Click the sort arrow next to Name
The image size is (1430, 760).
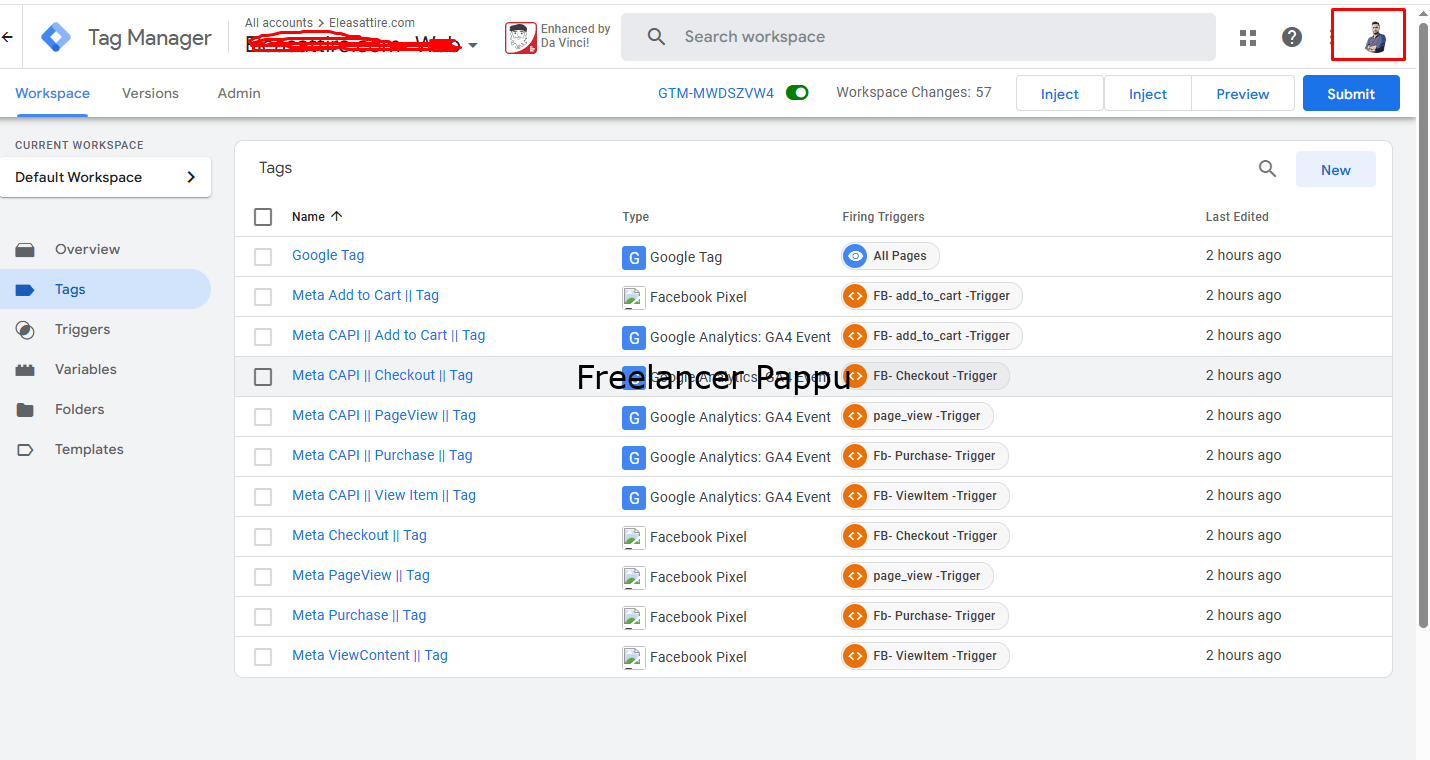pyautogui.click(x=336, y=216)
